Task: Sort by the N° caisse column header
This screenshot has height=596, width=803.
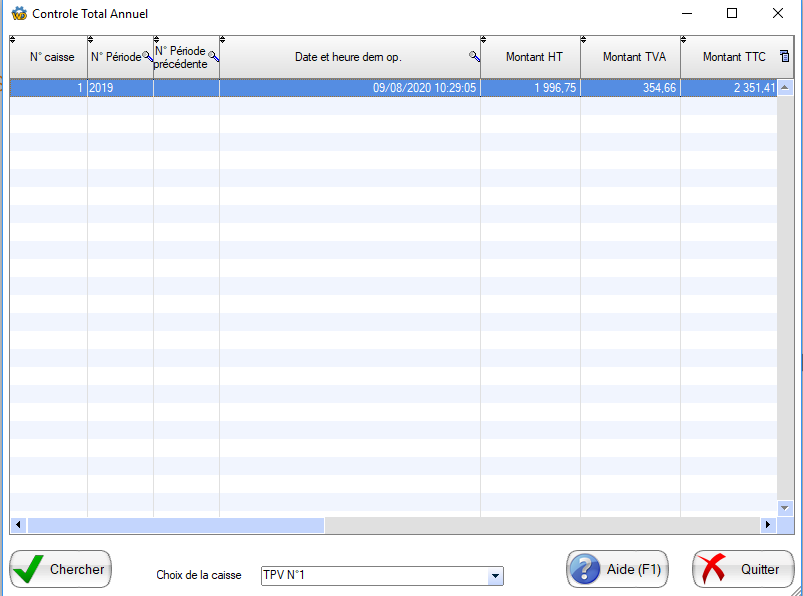Action: click(51, 58)
